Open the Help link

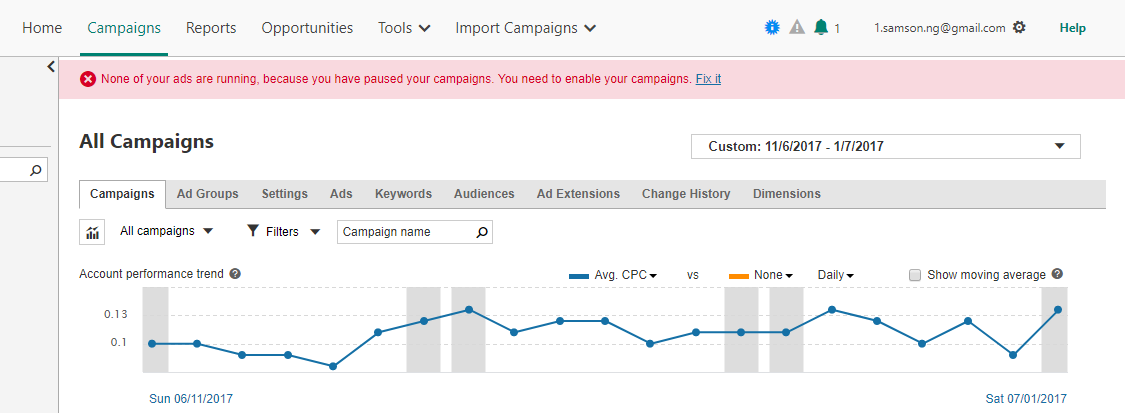coord(1073,28)
